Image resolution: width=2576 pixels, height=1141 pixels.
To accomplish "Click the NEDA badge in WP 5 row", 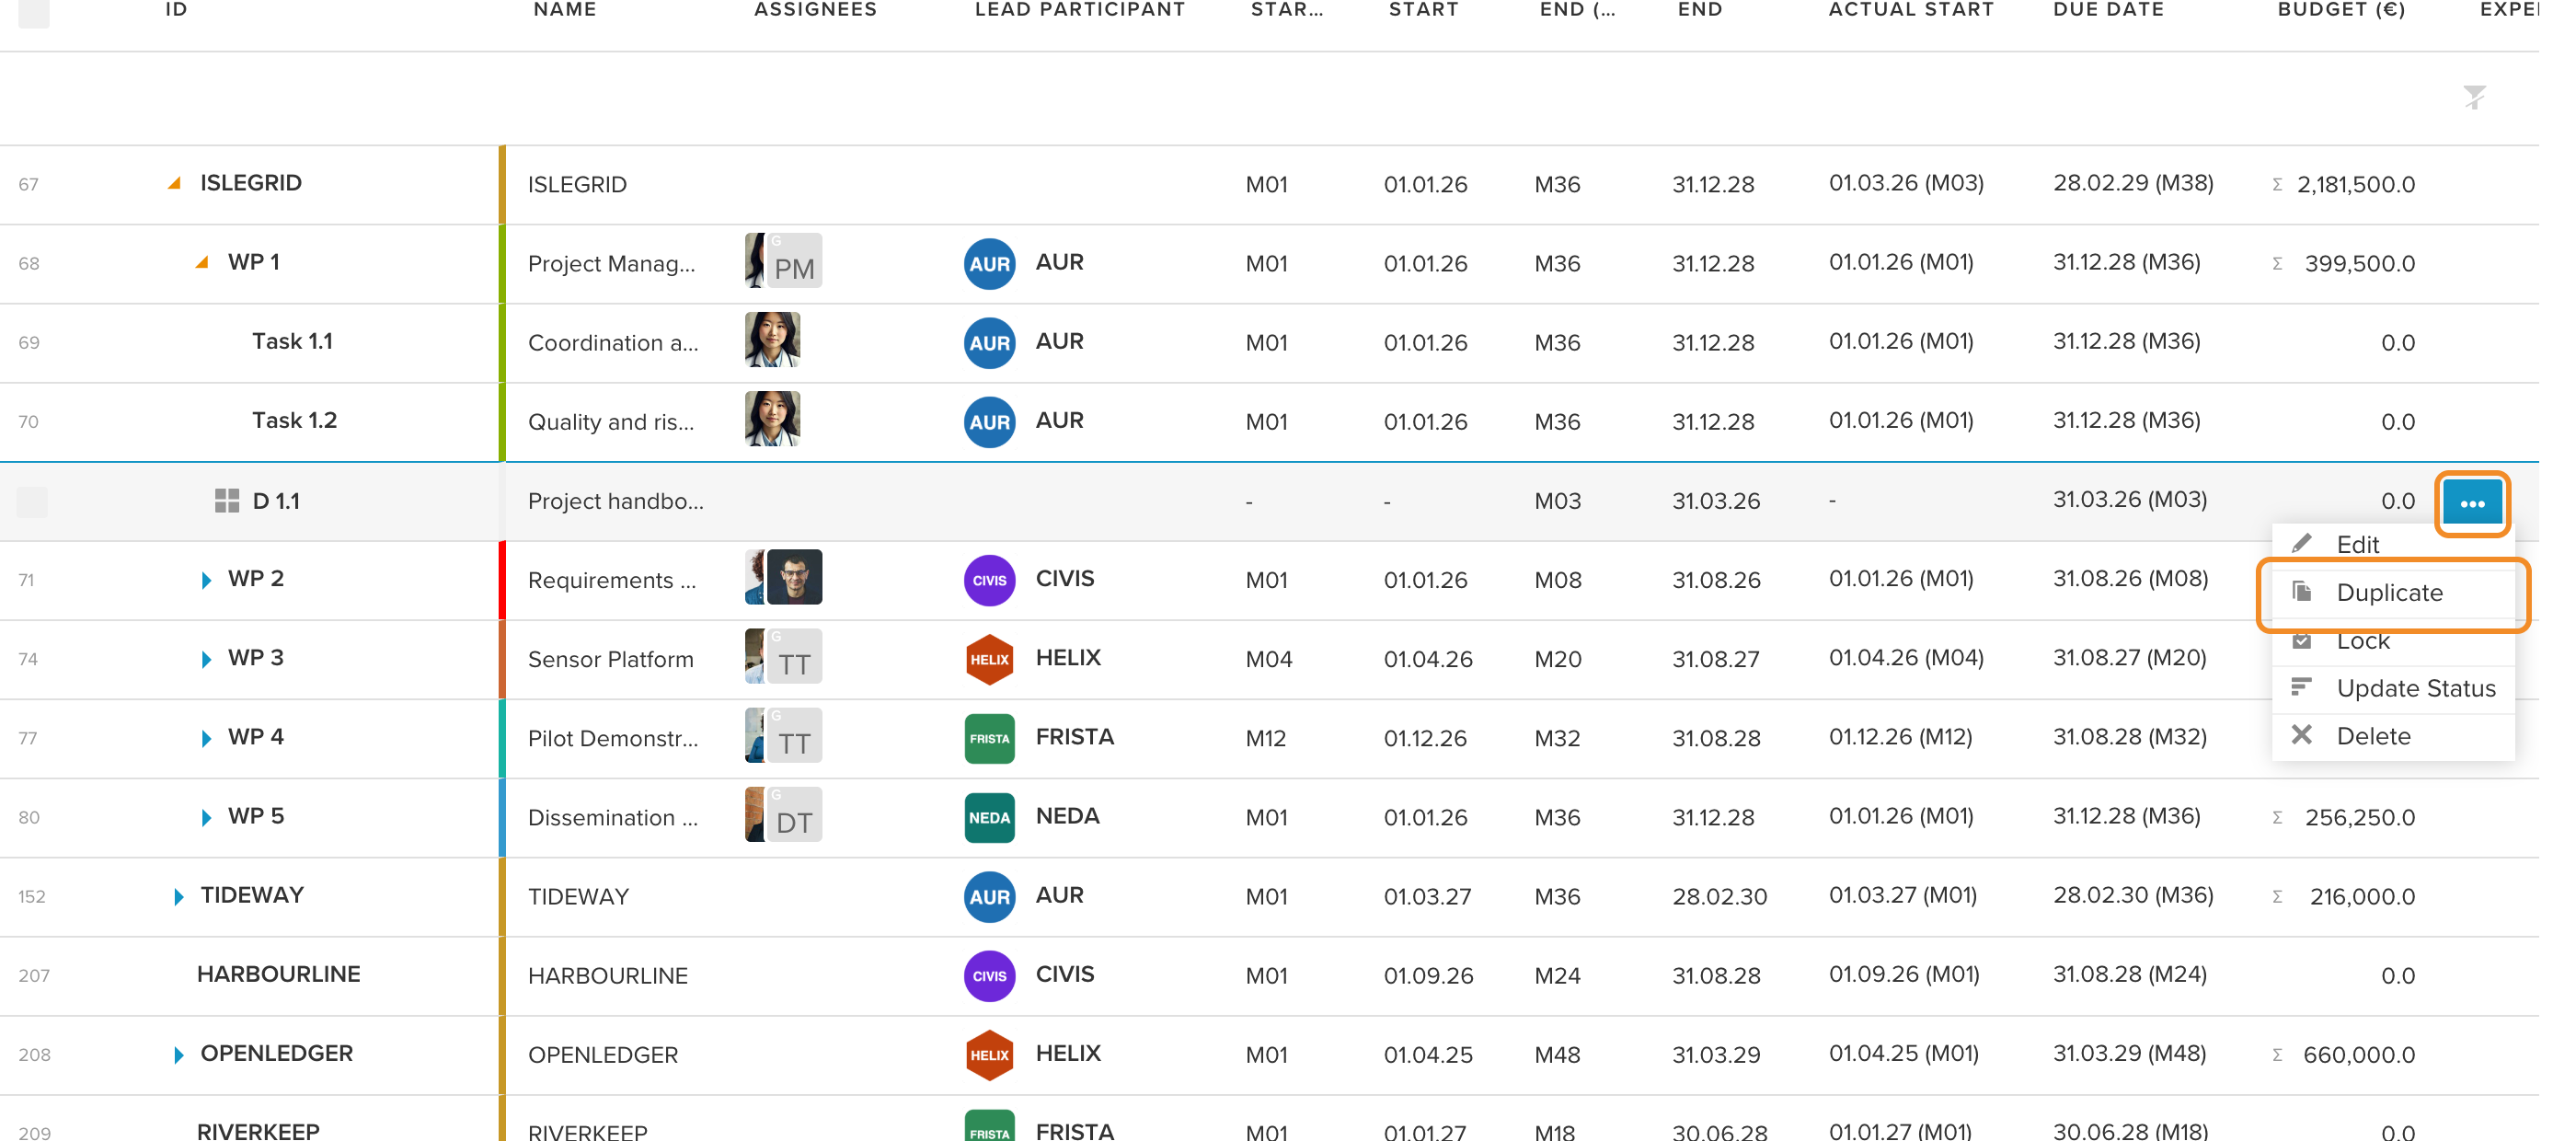I will [989, 817].
